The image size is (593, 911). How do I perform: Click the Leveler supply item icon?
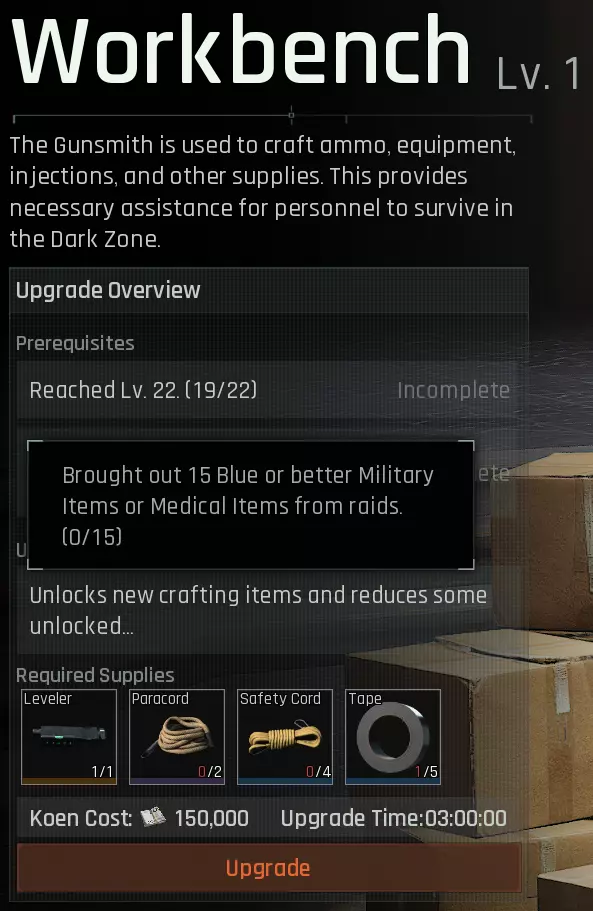click(x=69, y=737)
